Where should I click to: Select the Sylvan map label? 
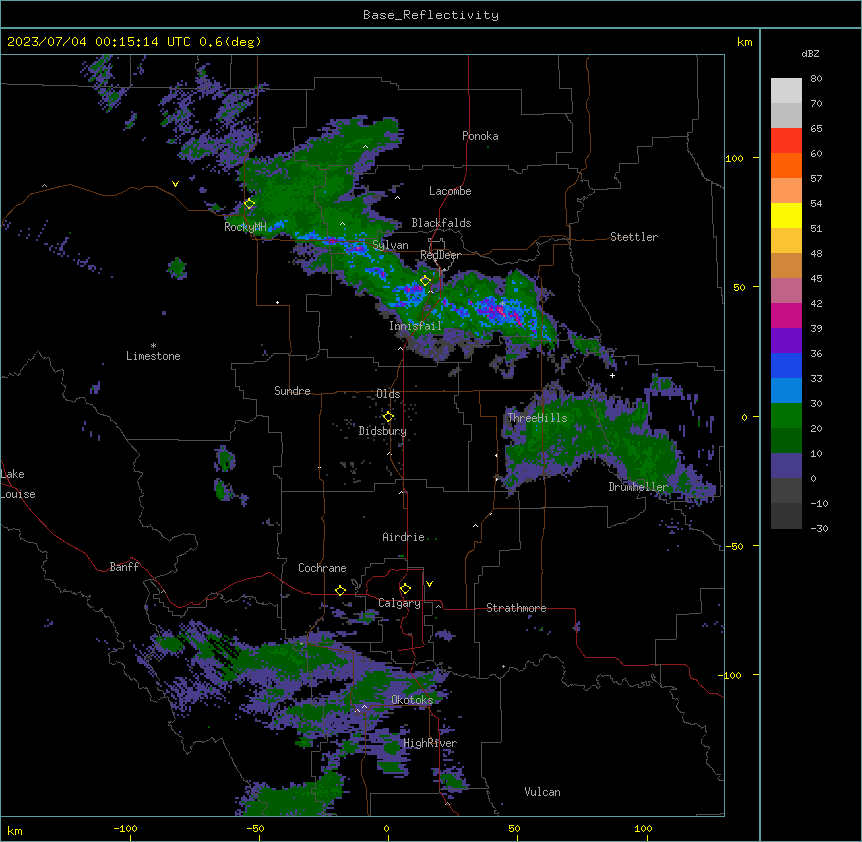pos(390,245)
